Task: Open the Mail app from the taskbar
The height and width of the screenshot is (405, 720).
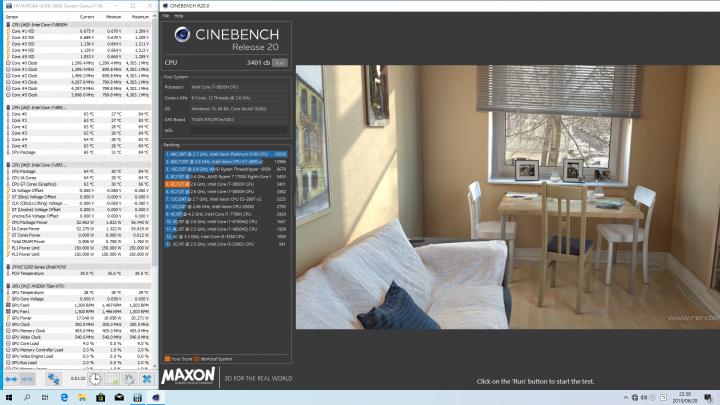Action: point(119,398)
